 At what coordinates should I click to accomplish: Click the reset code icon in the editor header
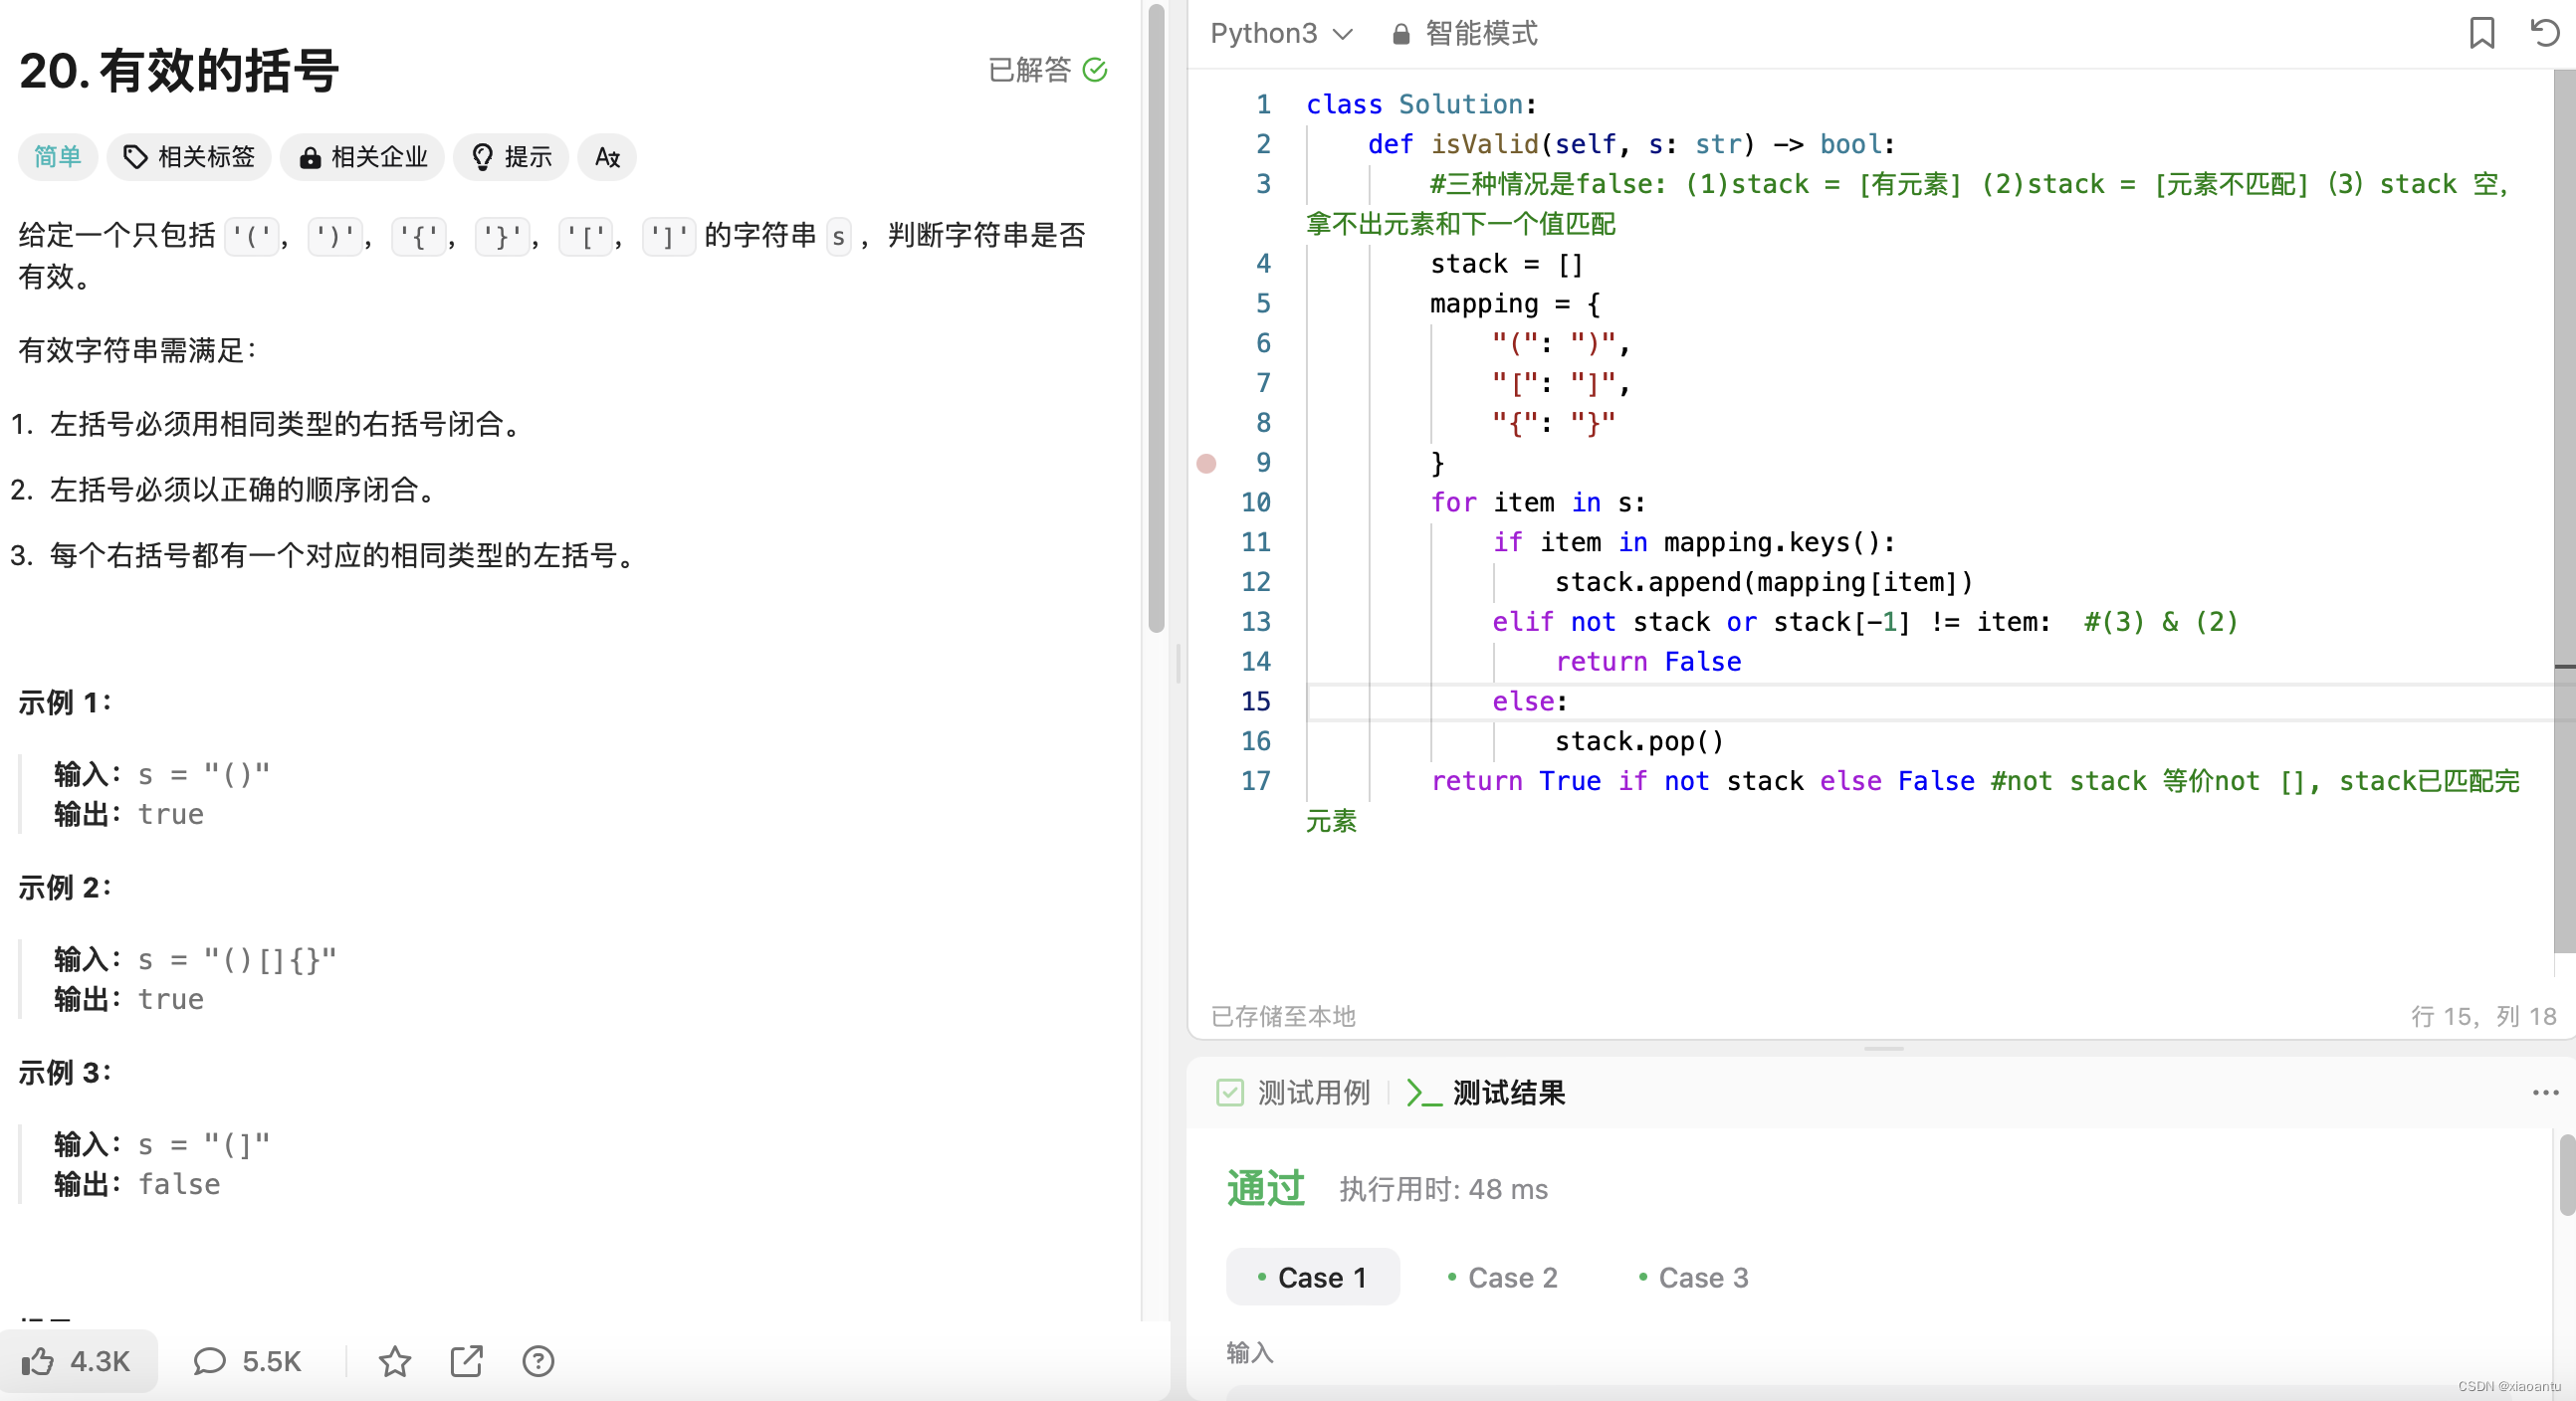(x=2544, y=33)
